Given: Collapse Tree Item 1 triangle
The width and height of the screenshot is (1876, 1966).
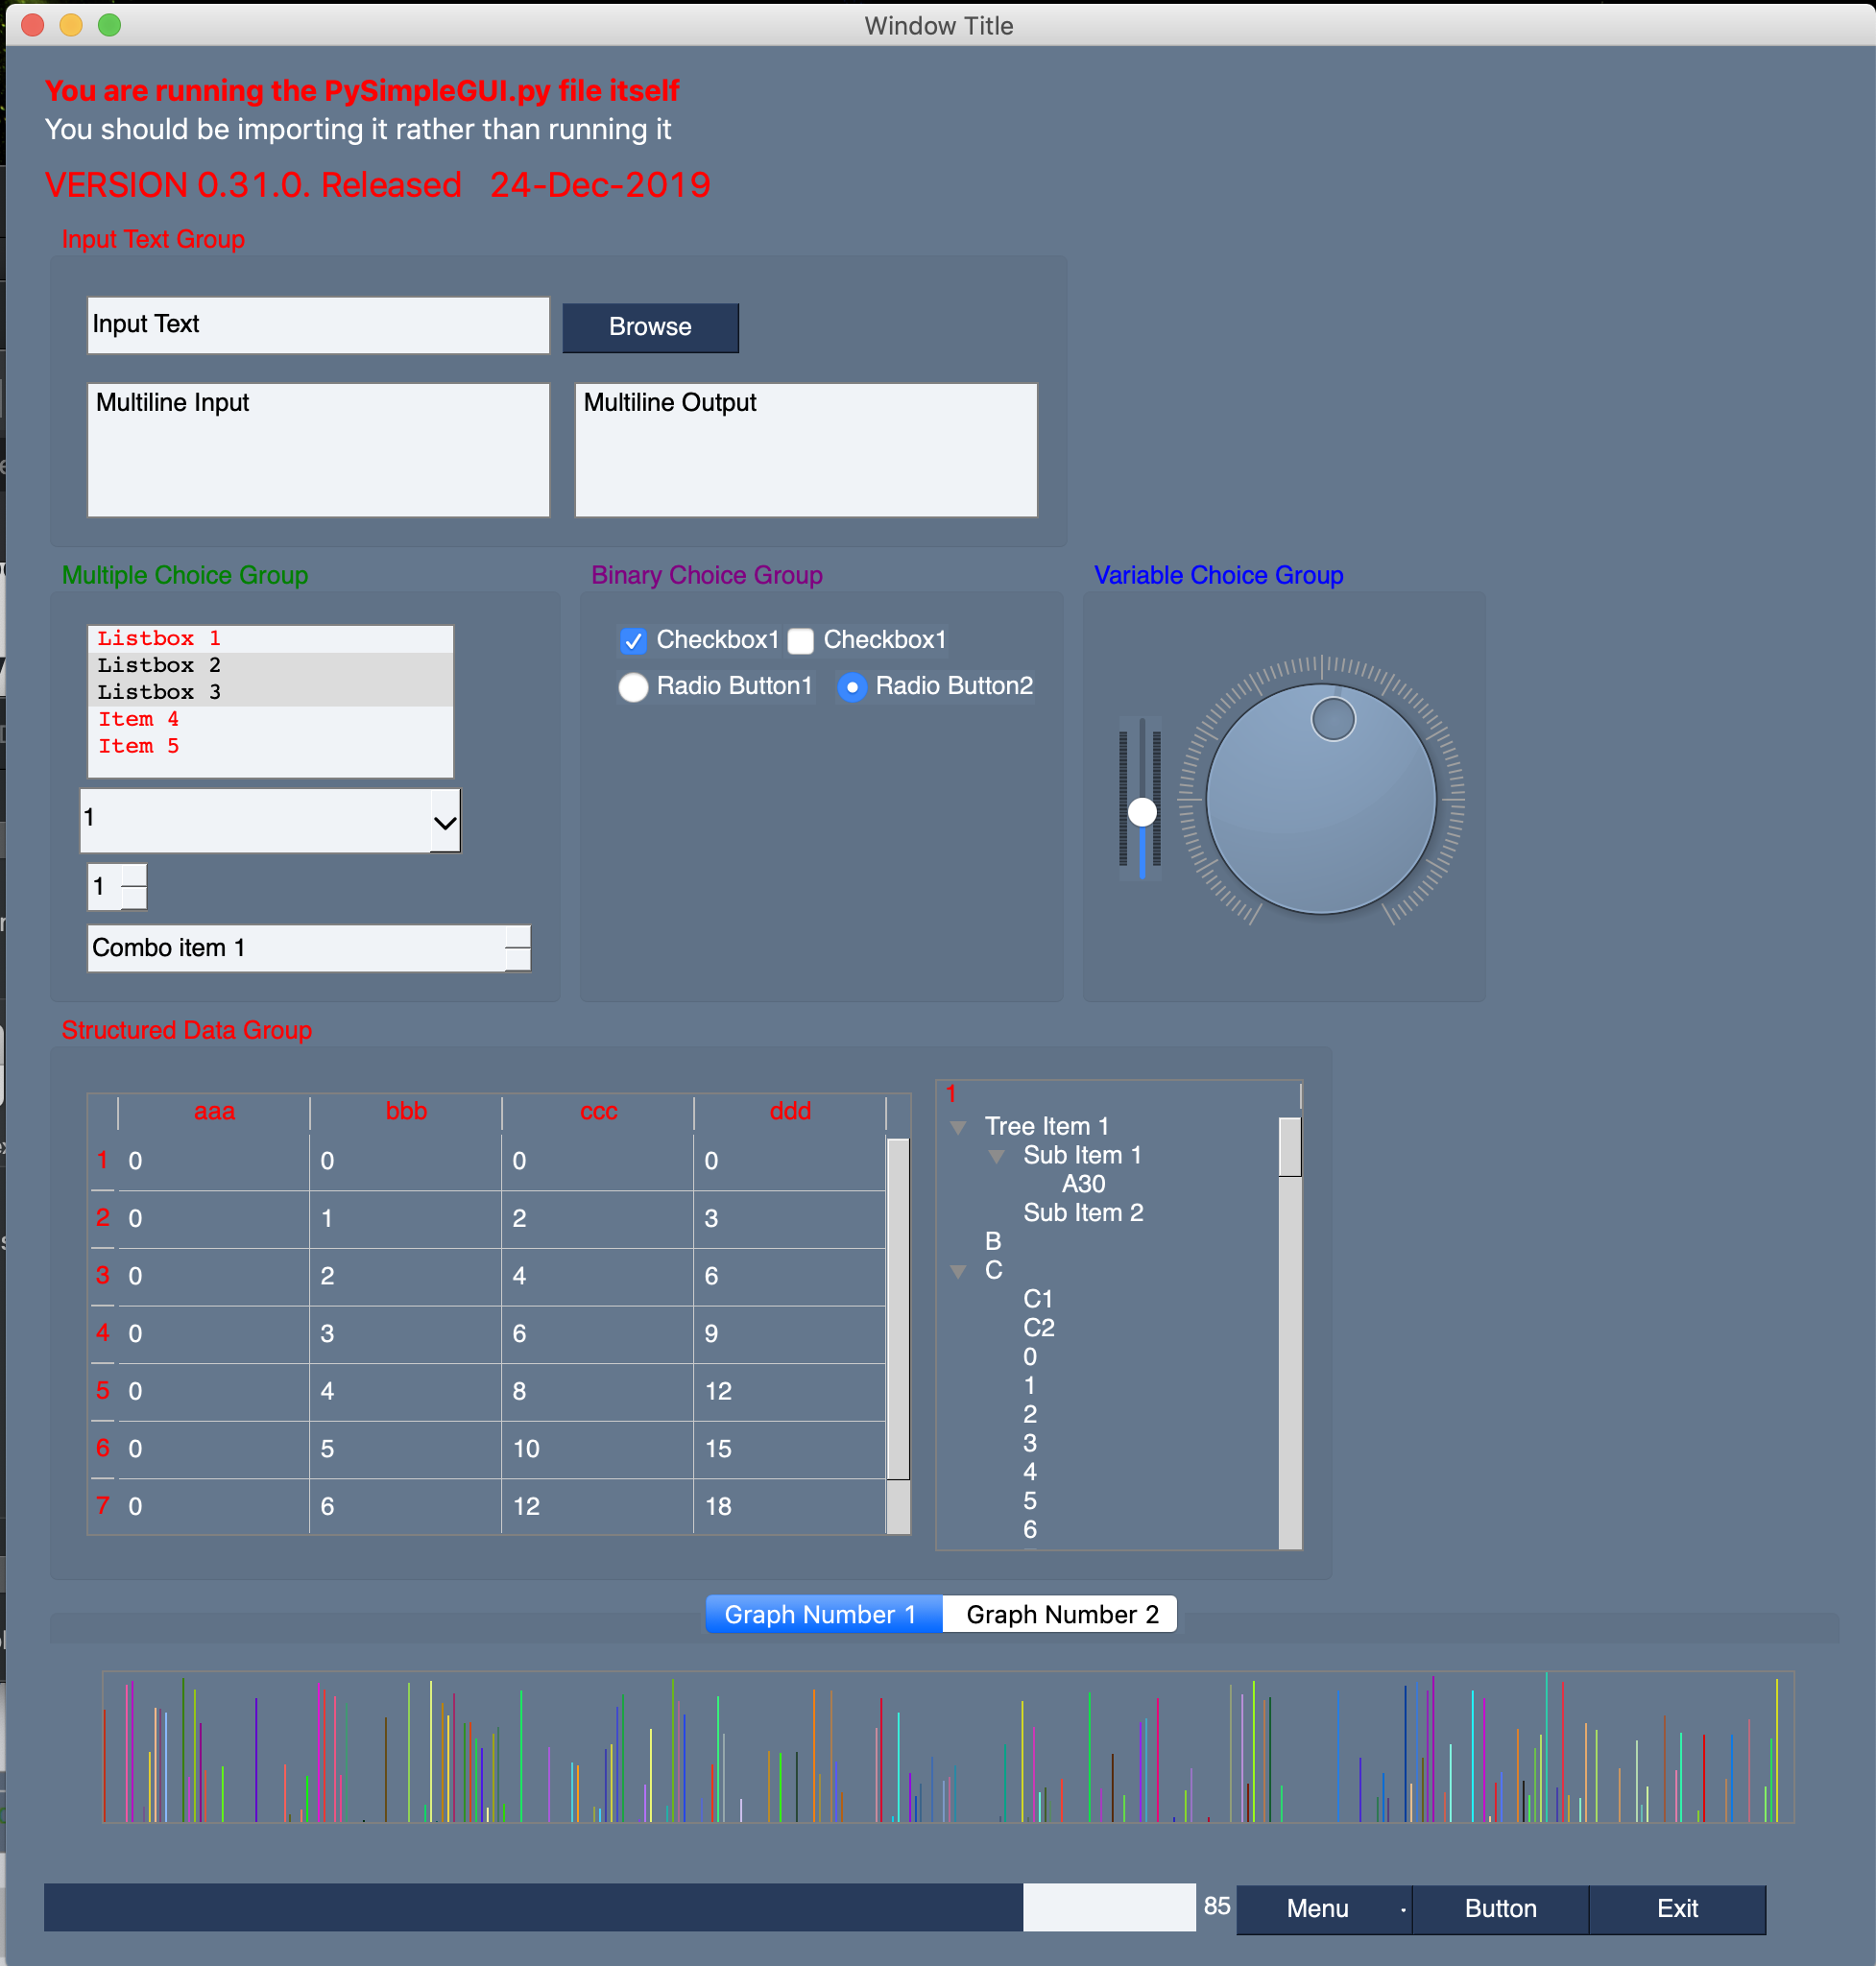Looking at the screenshot, I should click(x=958, y=1127).
